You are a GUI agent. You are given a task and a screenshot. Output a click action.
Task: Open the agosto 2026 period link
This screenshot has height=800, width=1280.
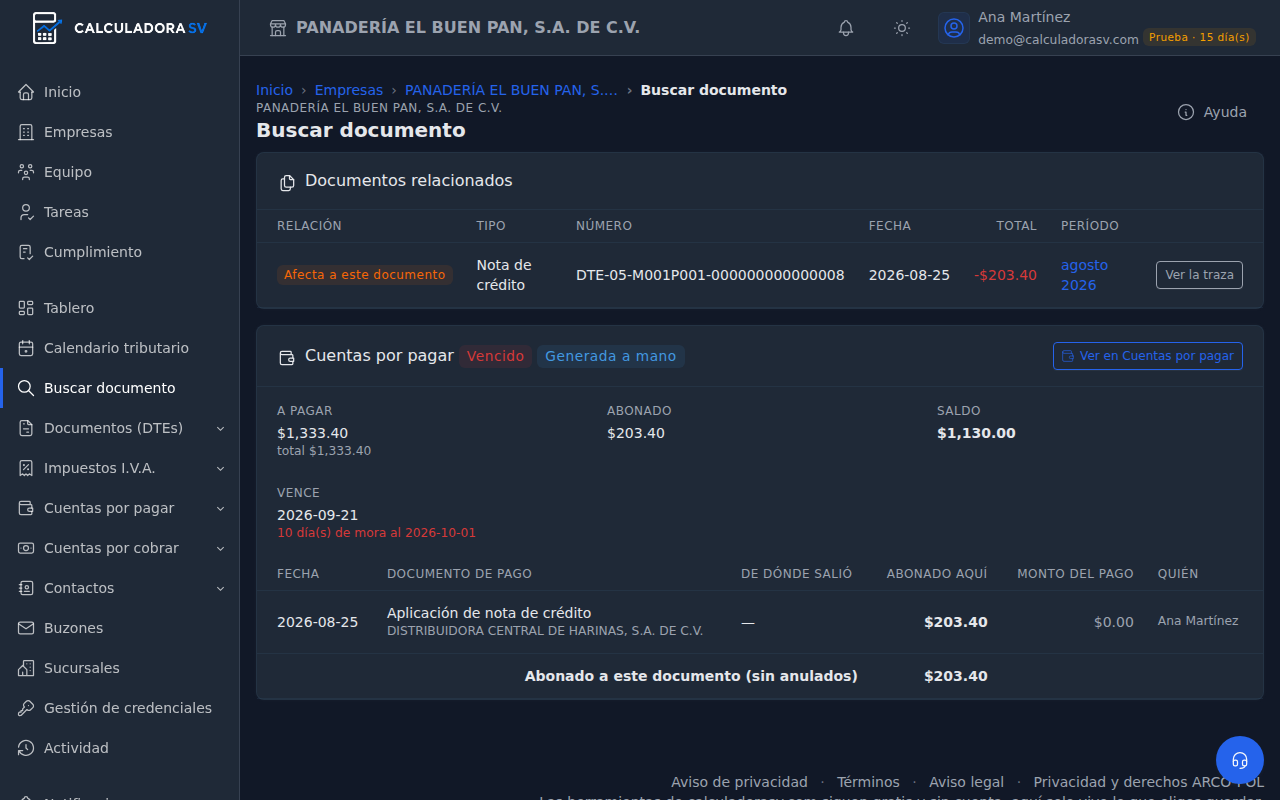[x=1085, y=275]
